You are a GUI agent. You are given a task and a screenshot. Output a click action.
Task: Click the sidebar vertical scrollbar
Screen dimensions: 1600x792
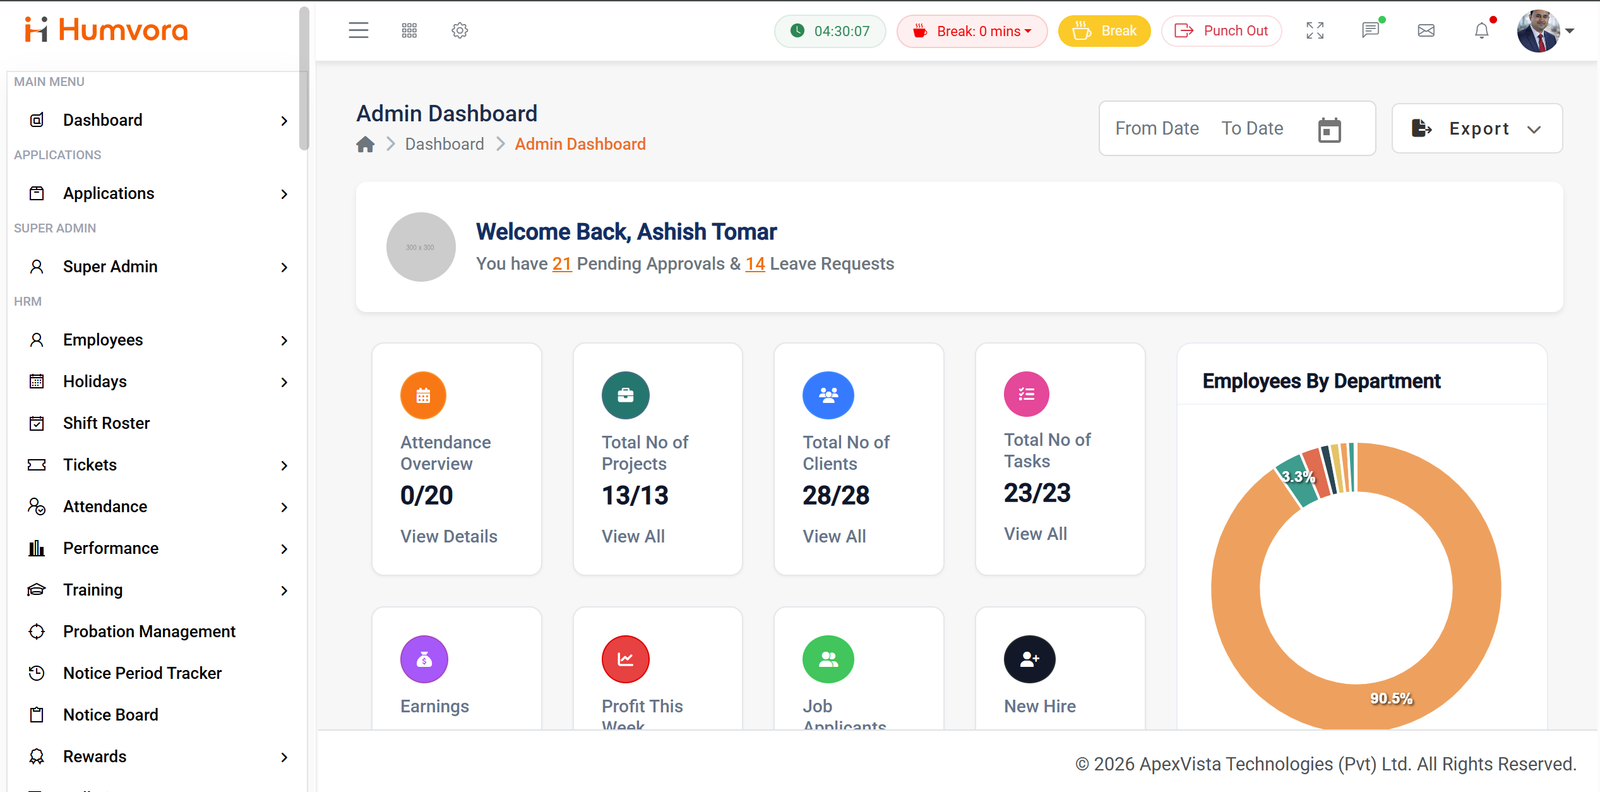tap(304, 78)
